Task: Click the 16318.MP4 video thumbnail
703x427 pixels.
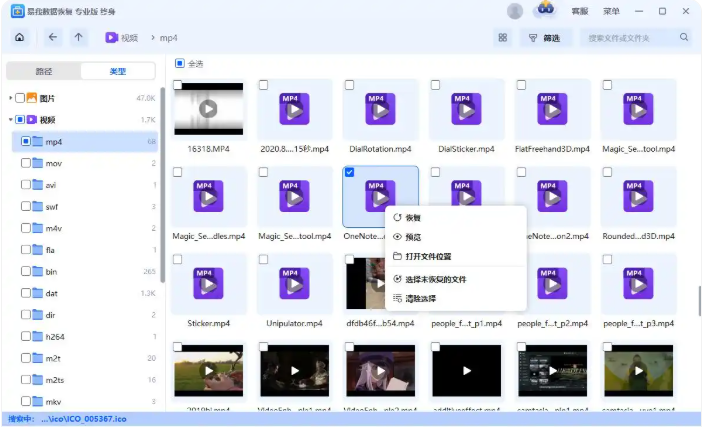Action: (x=208, y=109)
